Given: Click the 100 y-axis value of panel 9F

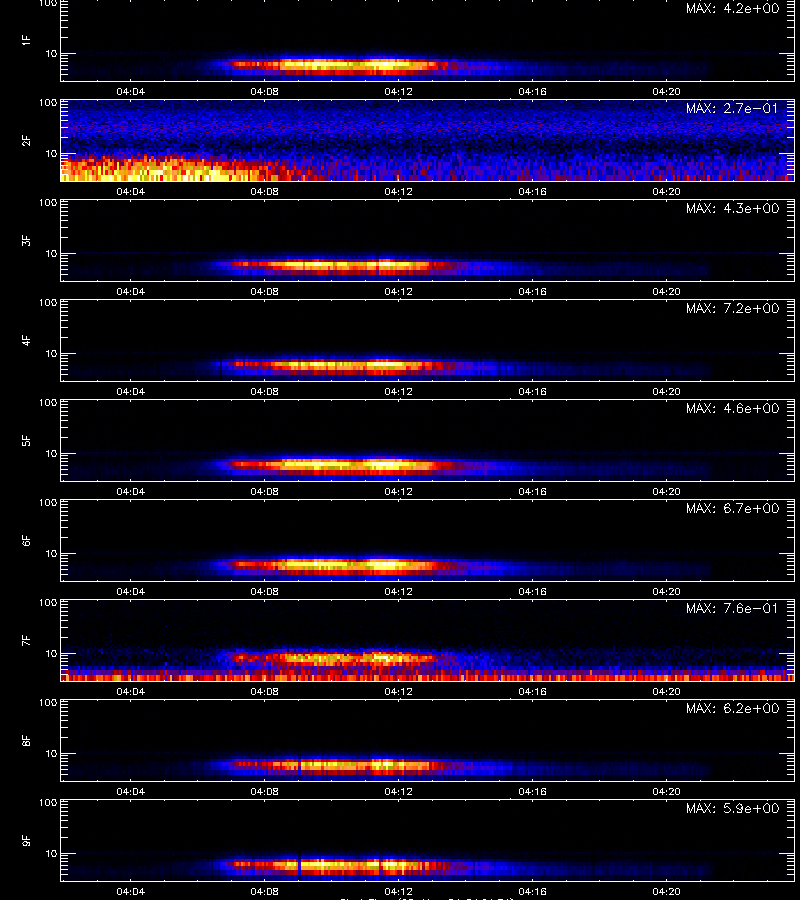Looking at the screenshot, I should point(48,803).
